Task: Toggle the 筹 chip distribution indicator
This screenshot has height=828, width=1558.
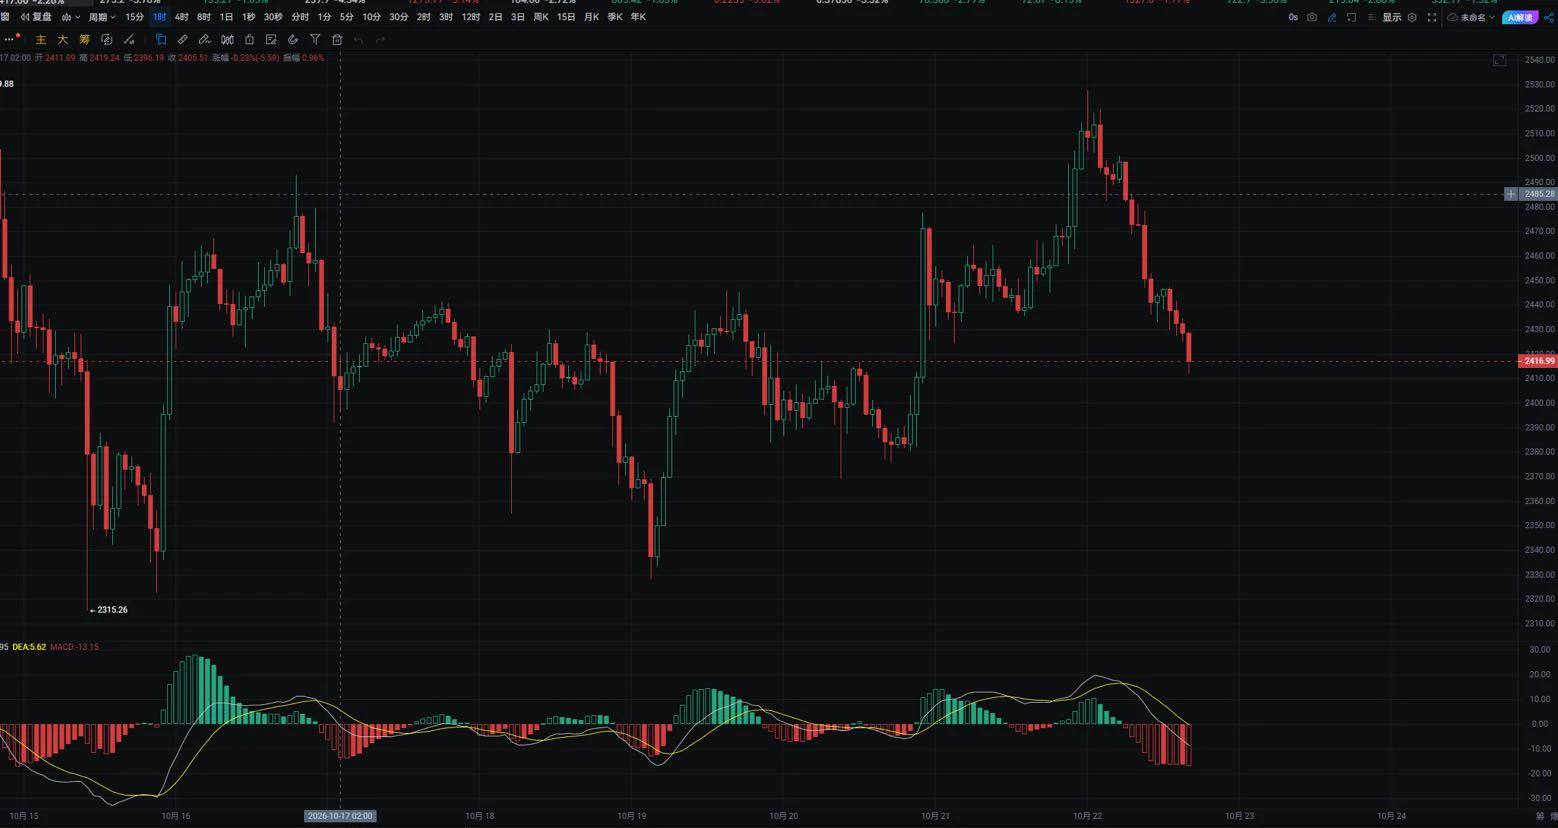Action: pyautogui.click(x=84, y=40)
